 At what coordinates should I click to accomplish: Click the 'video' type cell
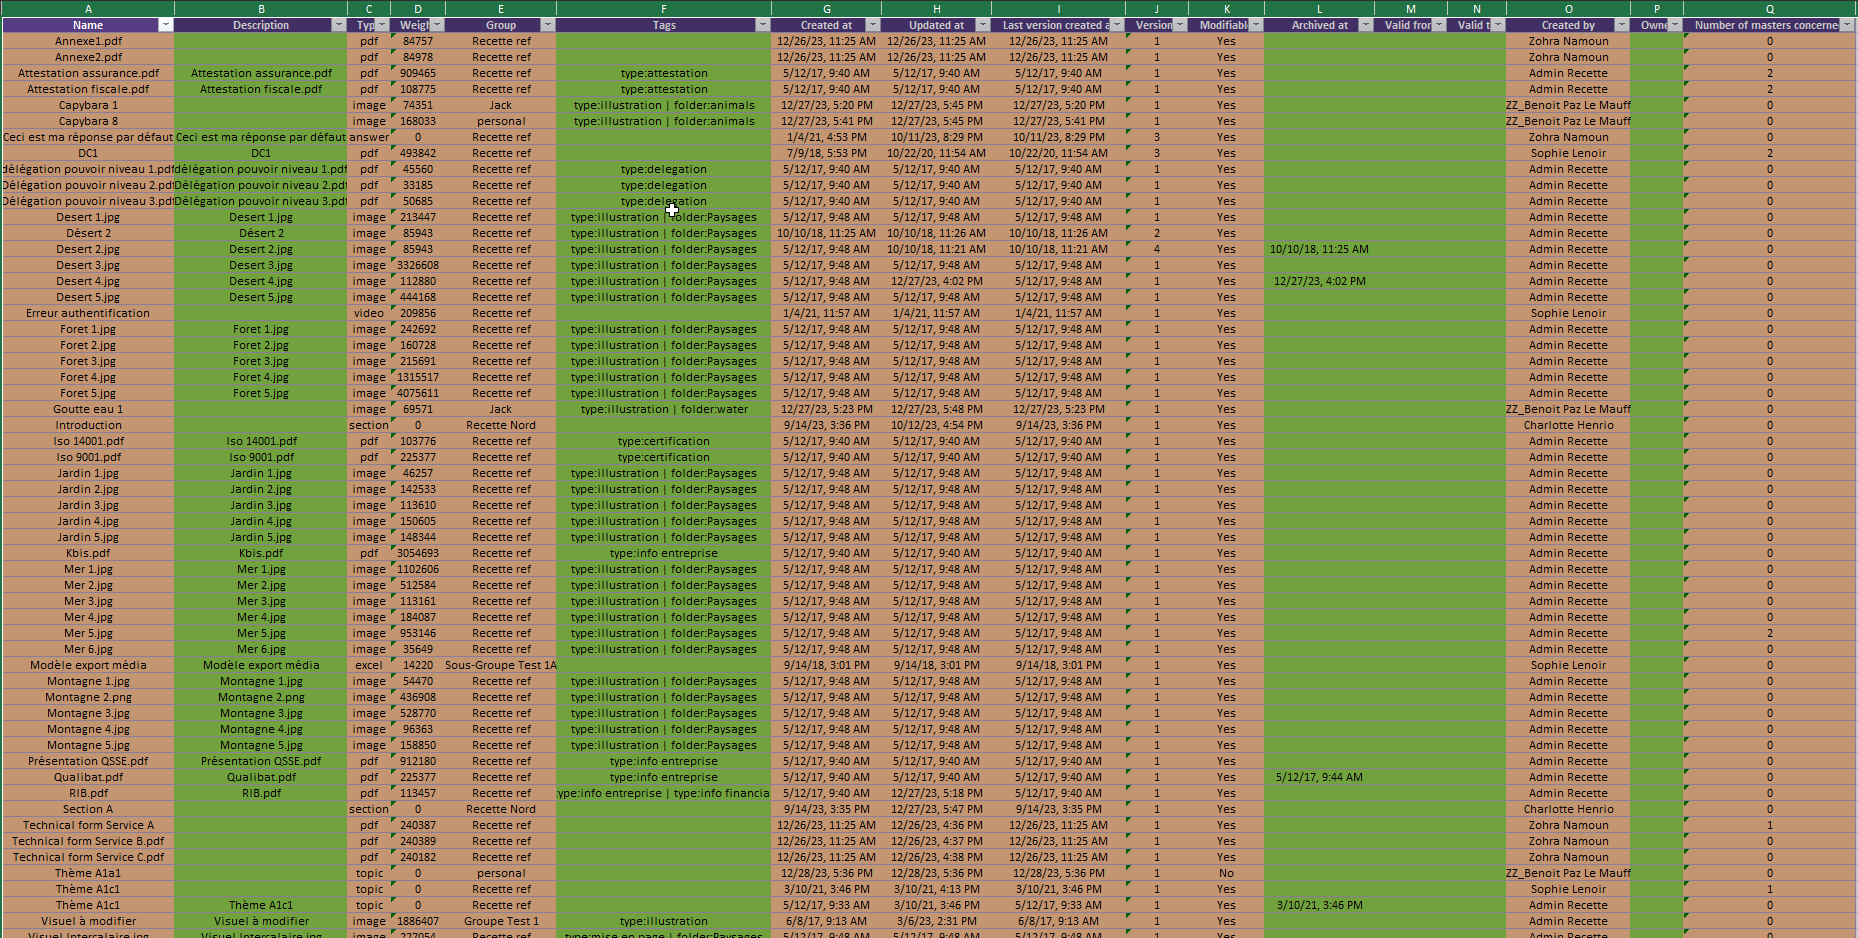(368, 313)
